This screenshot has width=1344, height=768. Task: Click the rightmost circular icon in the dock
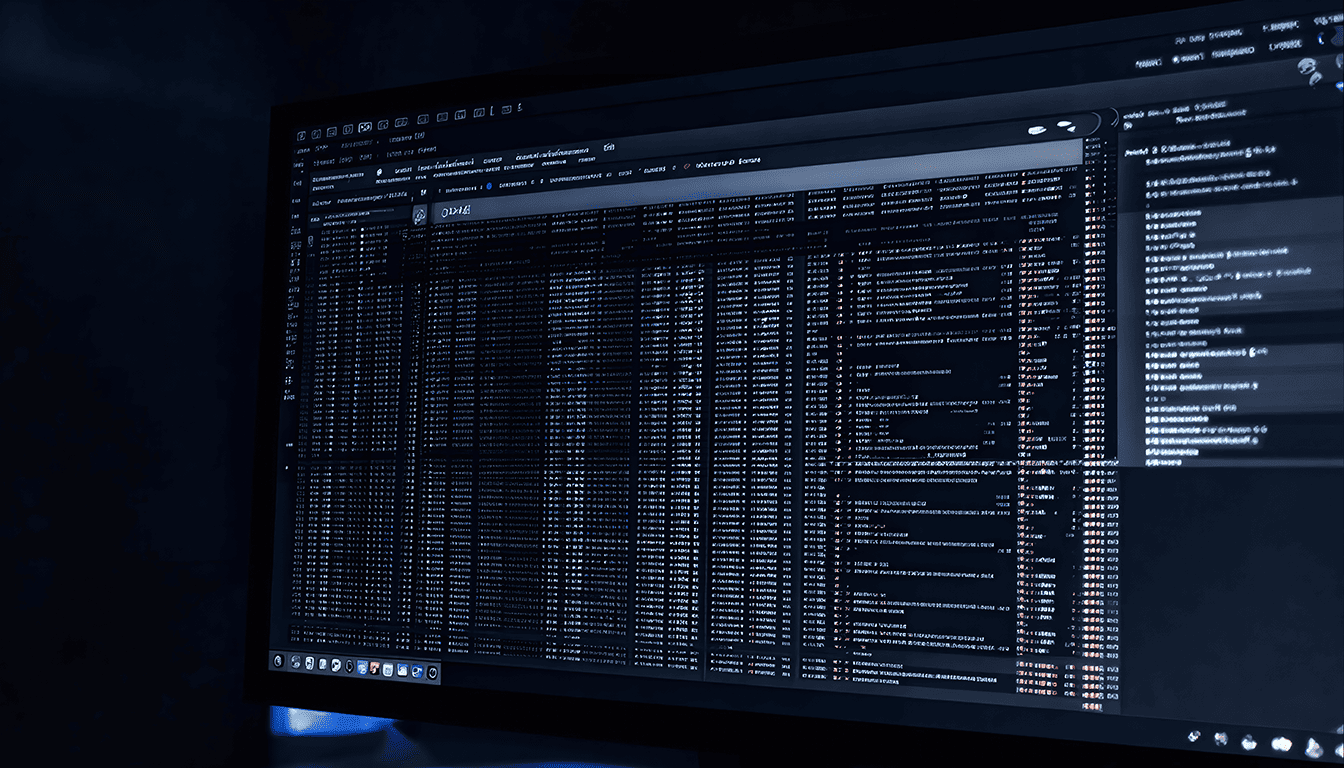click(432, 673)
